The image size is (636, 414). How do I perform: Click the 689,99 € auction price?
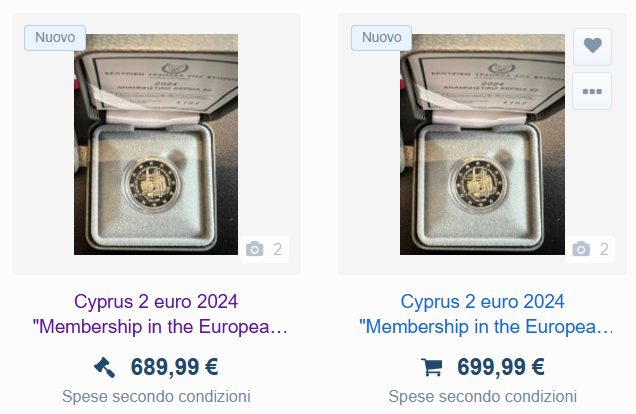click(x=174, y=366)
